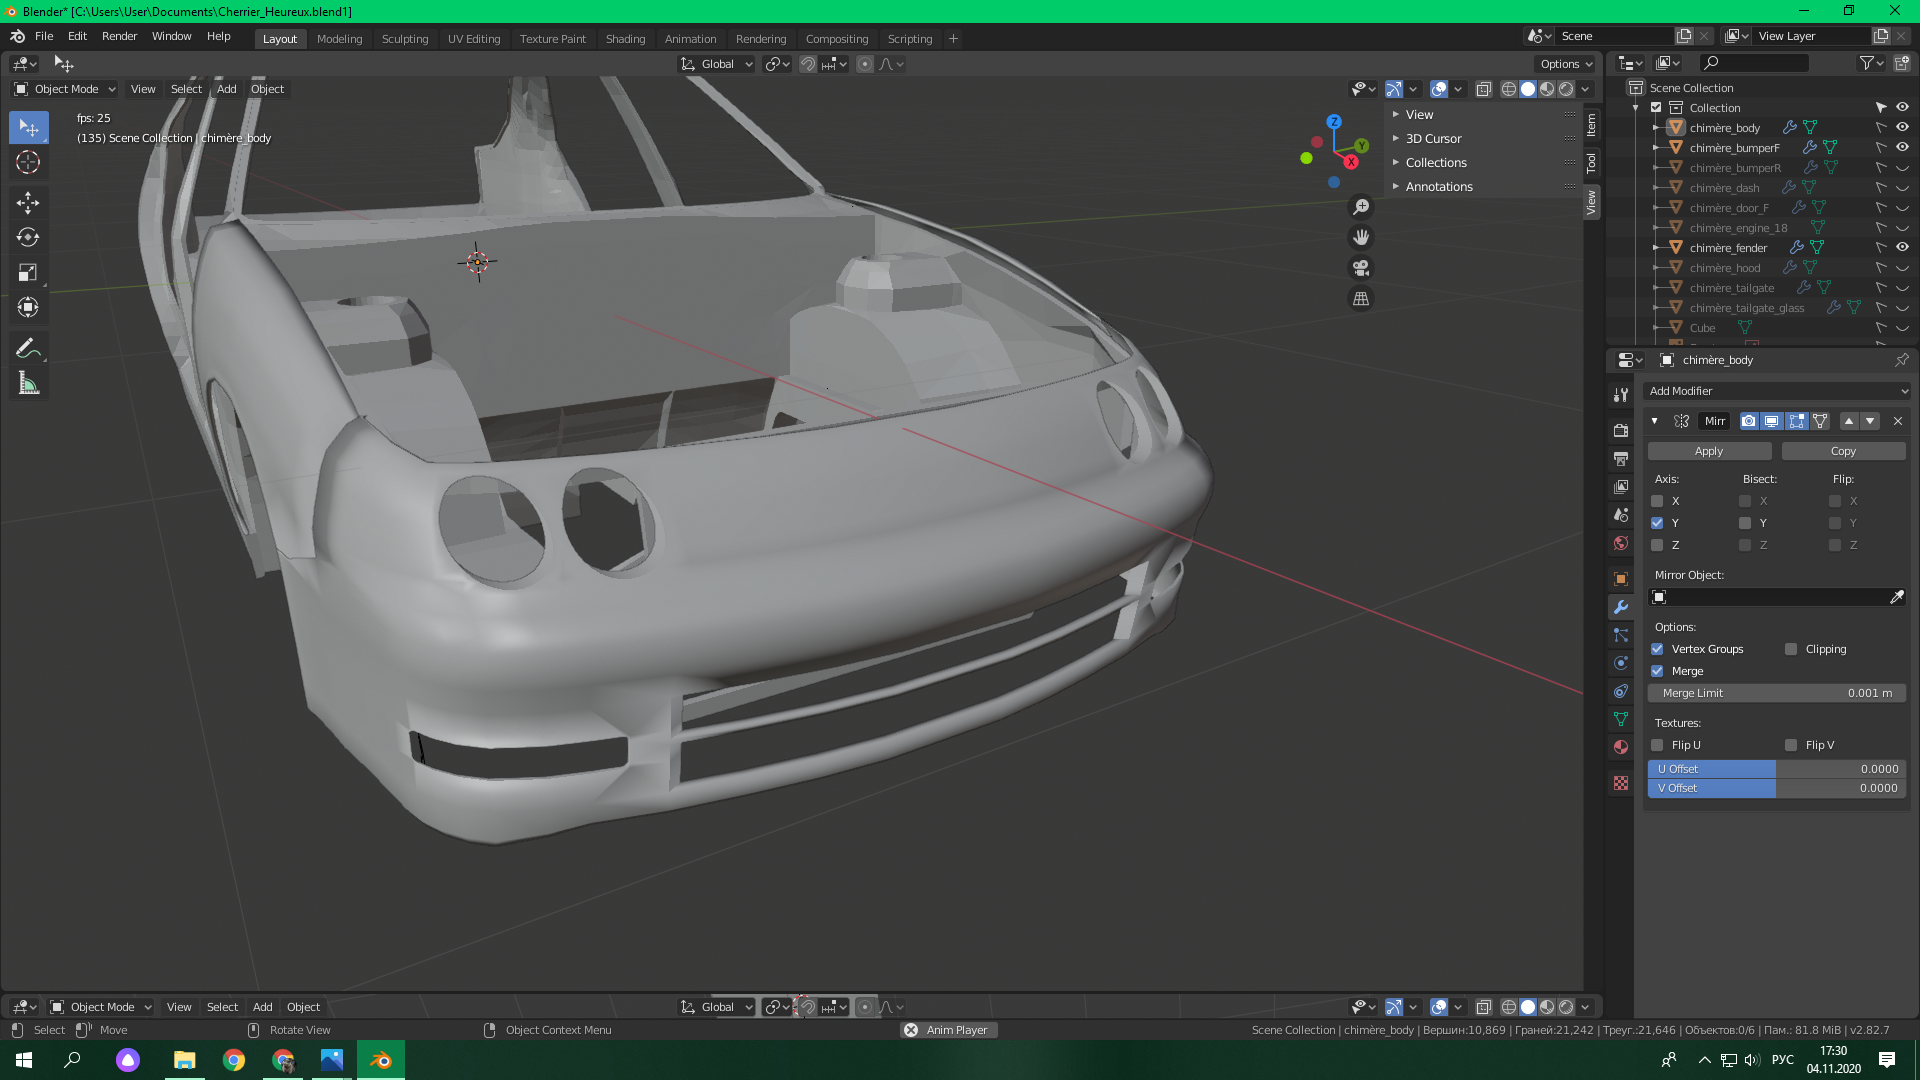Disable the Merge checkbox
This screenshot has height=1080, width=1920.
1657,671
